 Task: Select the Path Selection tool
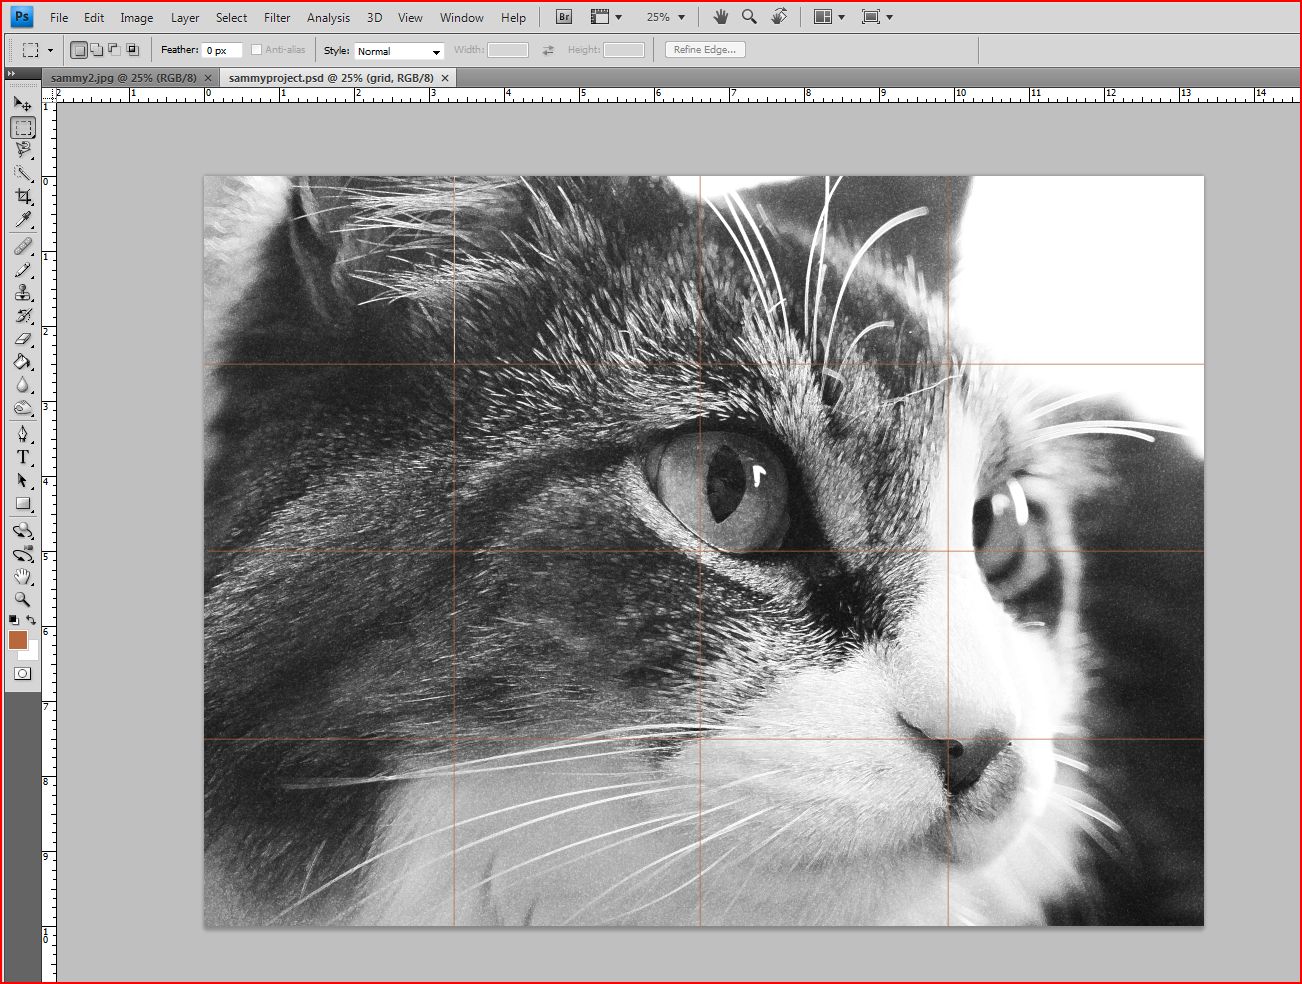(x=23, y=480)
